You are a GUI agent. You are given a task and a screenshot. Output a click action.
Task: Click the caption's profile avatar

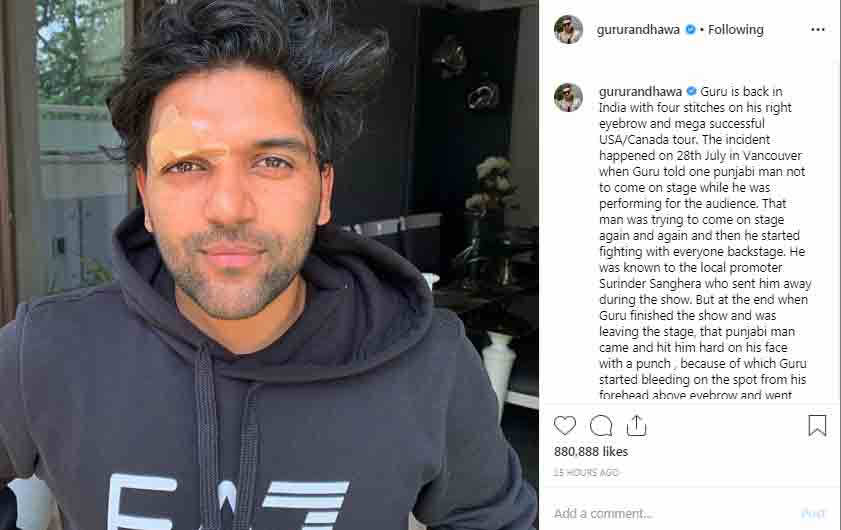click(x=568, y=98)
